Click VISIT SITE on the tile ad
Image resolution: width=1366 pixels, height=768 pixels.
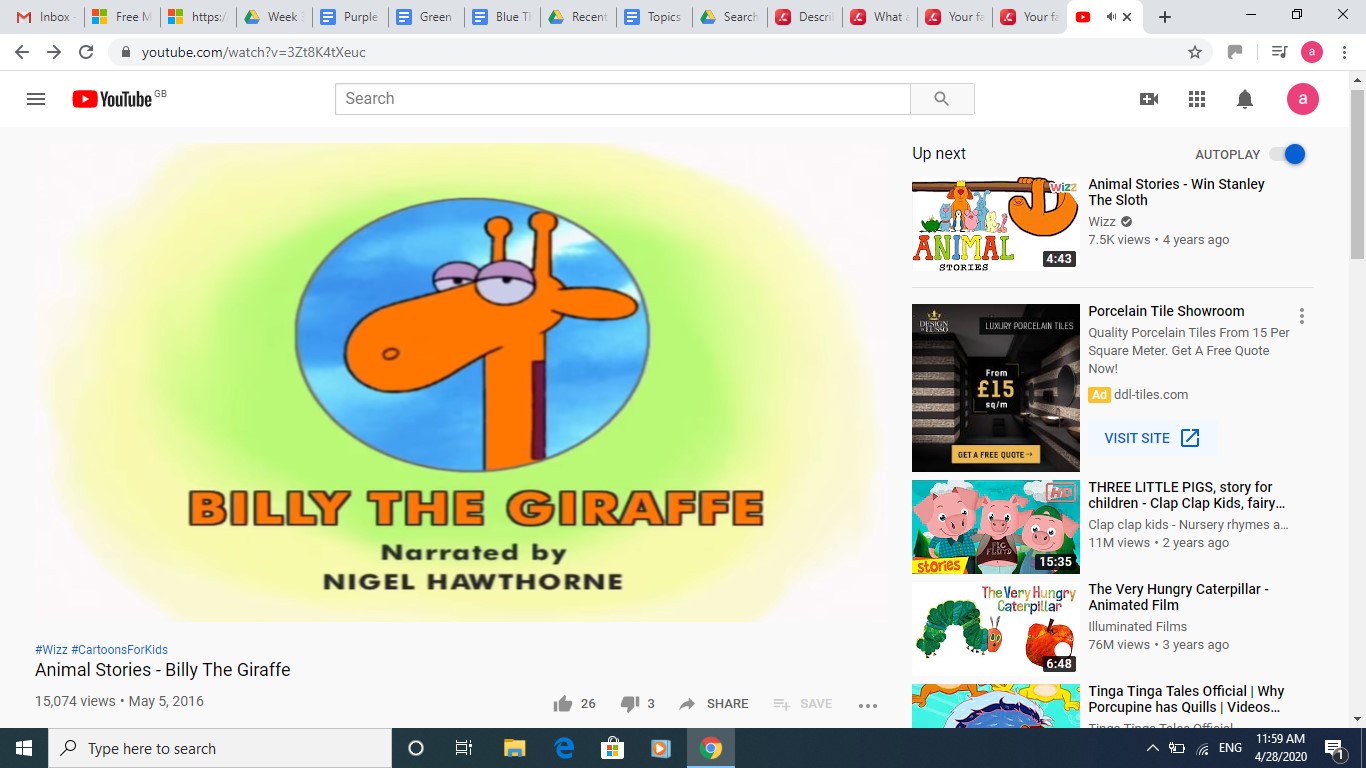click(1152, 438)
